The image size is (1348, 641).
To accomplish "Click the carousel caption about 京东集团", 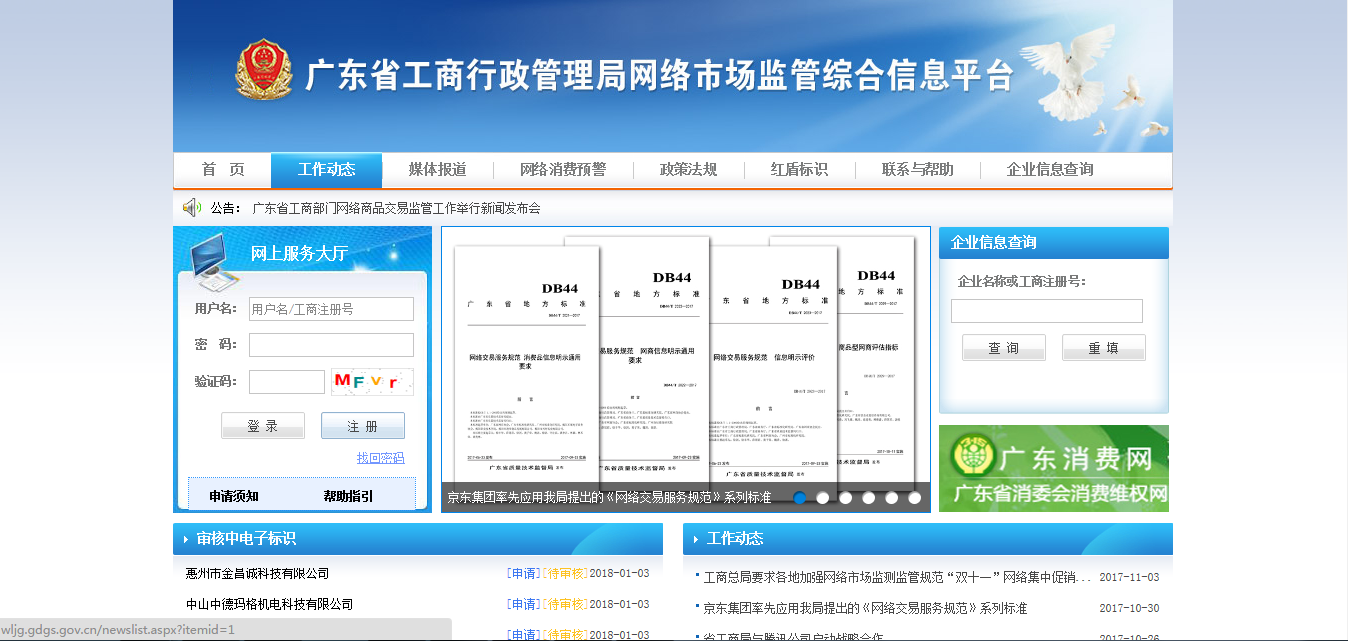I will 609,497.
